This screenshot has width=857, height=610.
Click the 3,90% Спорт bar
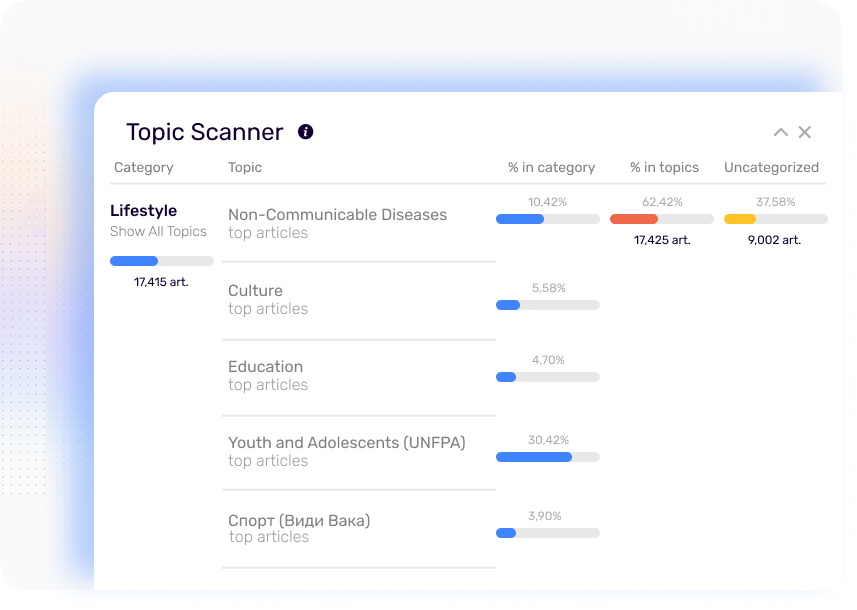(548, 533)
